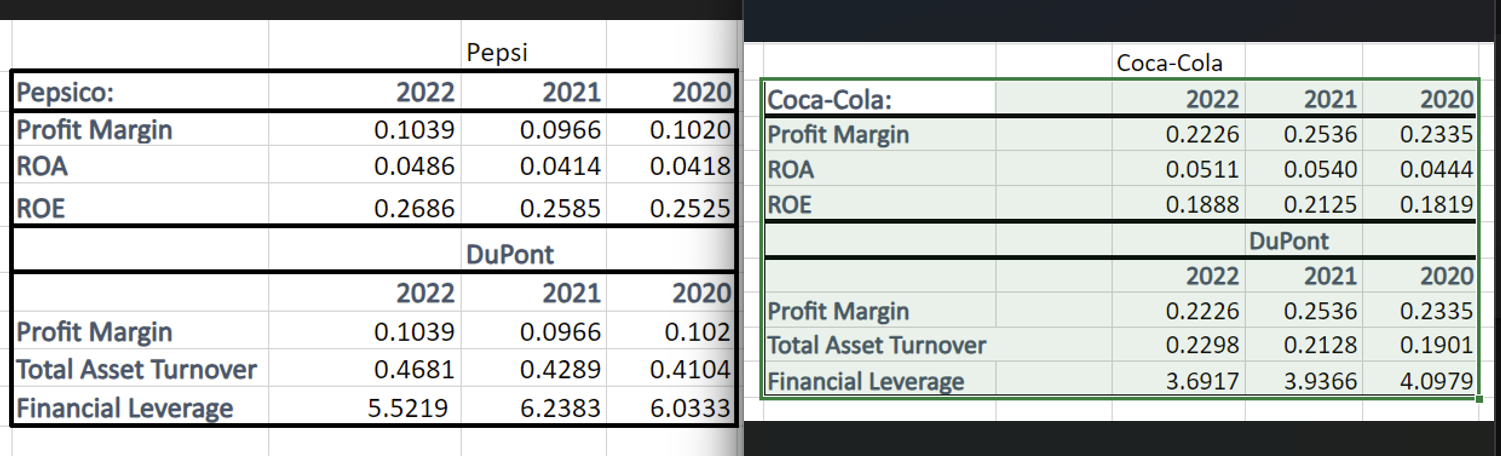Viewport: 1501px width, 456px height.
Task: Select Coca-Cola "Total Asset Turnover" label
Action: tap(877, 345)
